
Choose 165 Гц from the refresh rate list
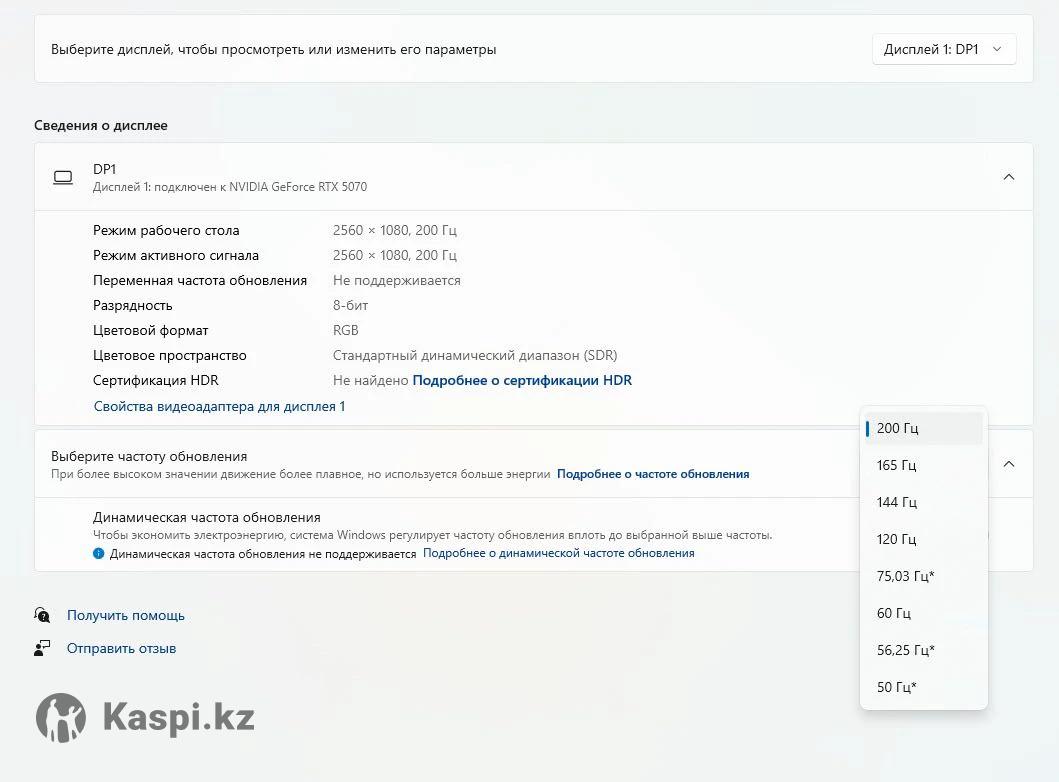click(896, 465)
